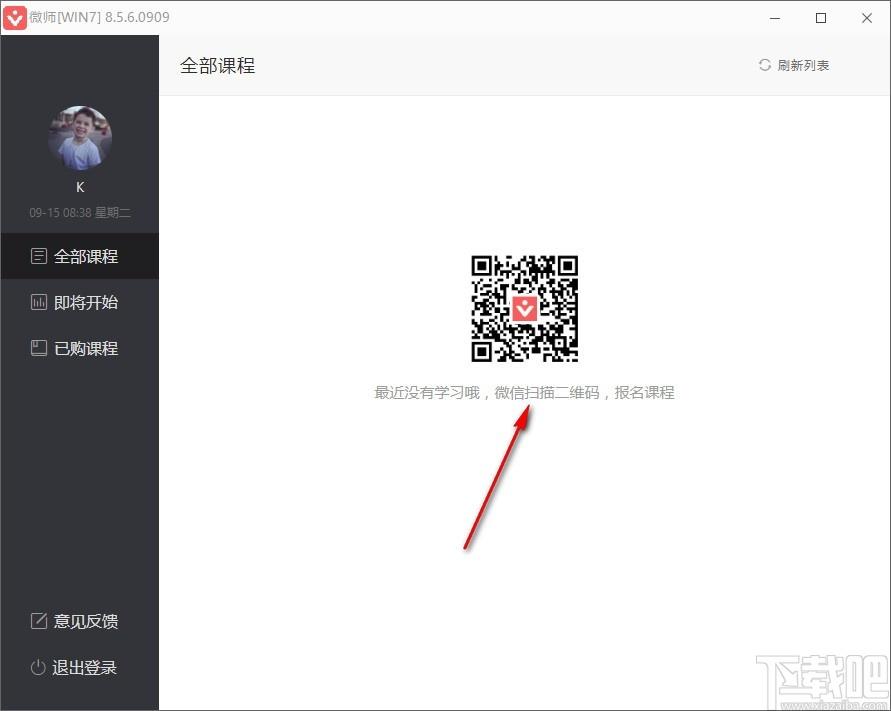Click the title text 微师[WIN7] 8.5.6.0909

click(x=99, y=17)
